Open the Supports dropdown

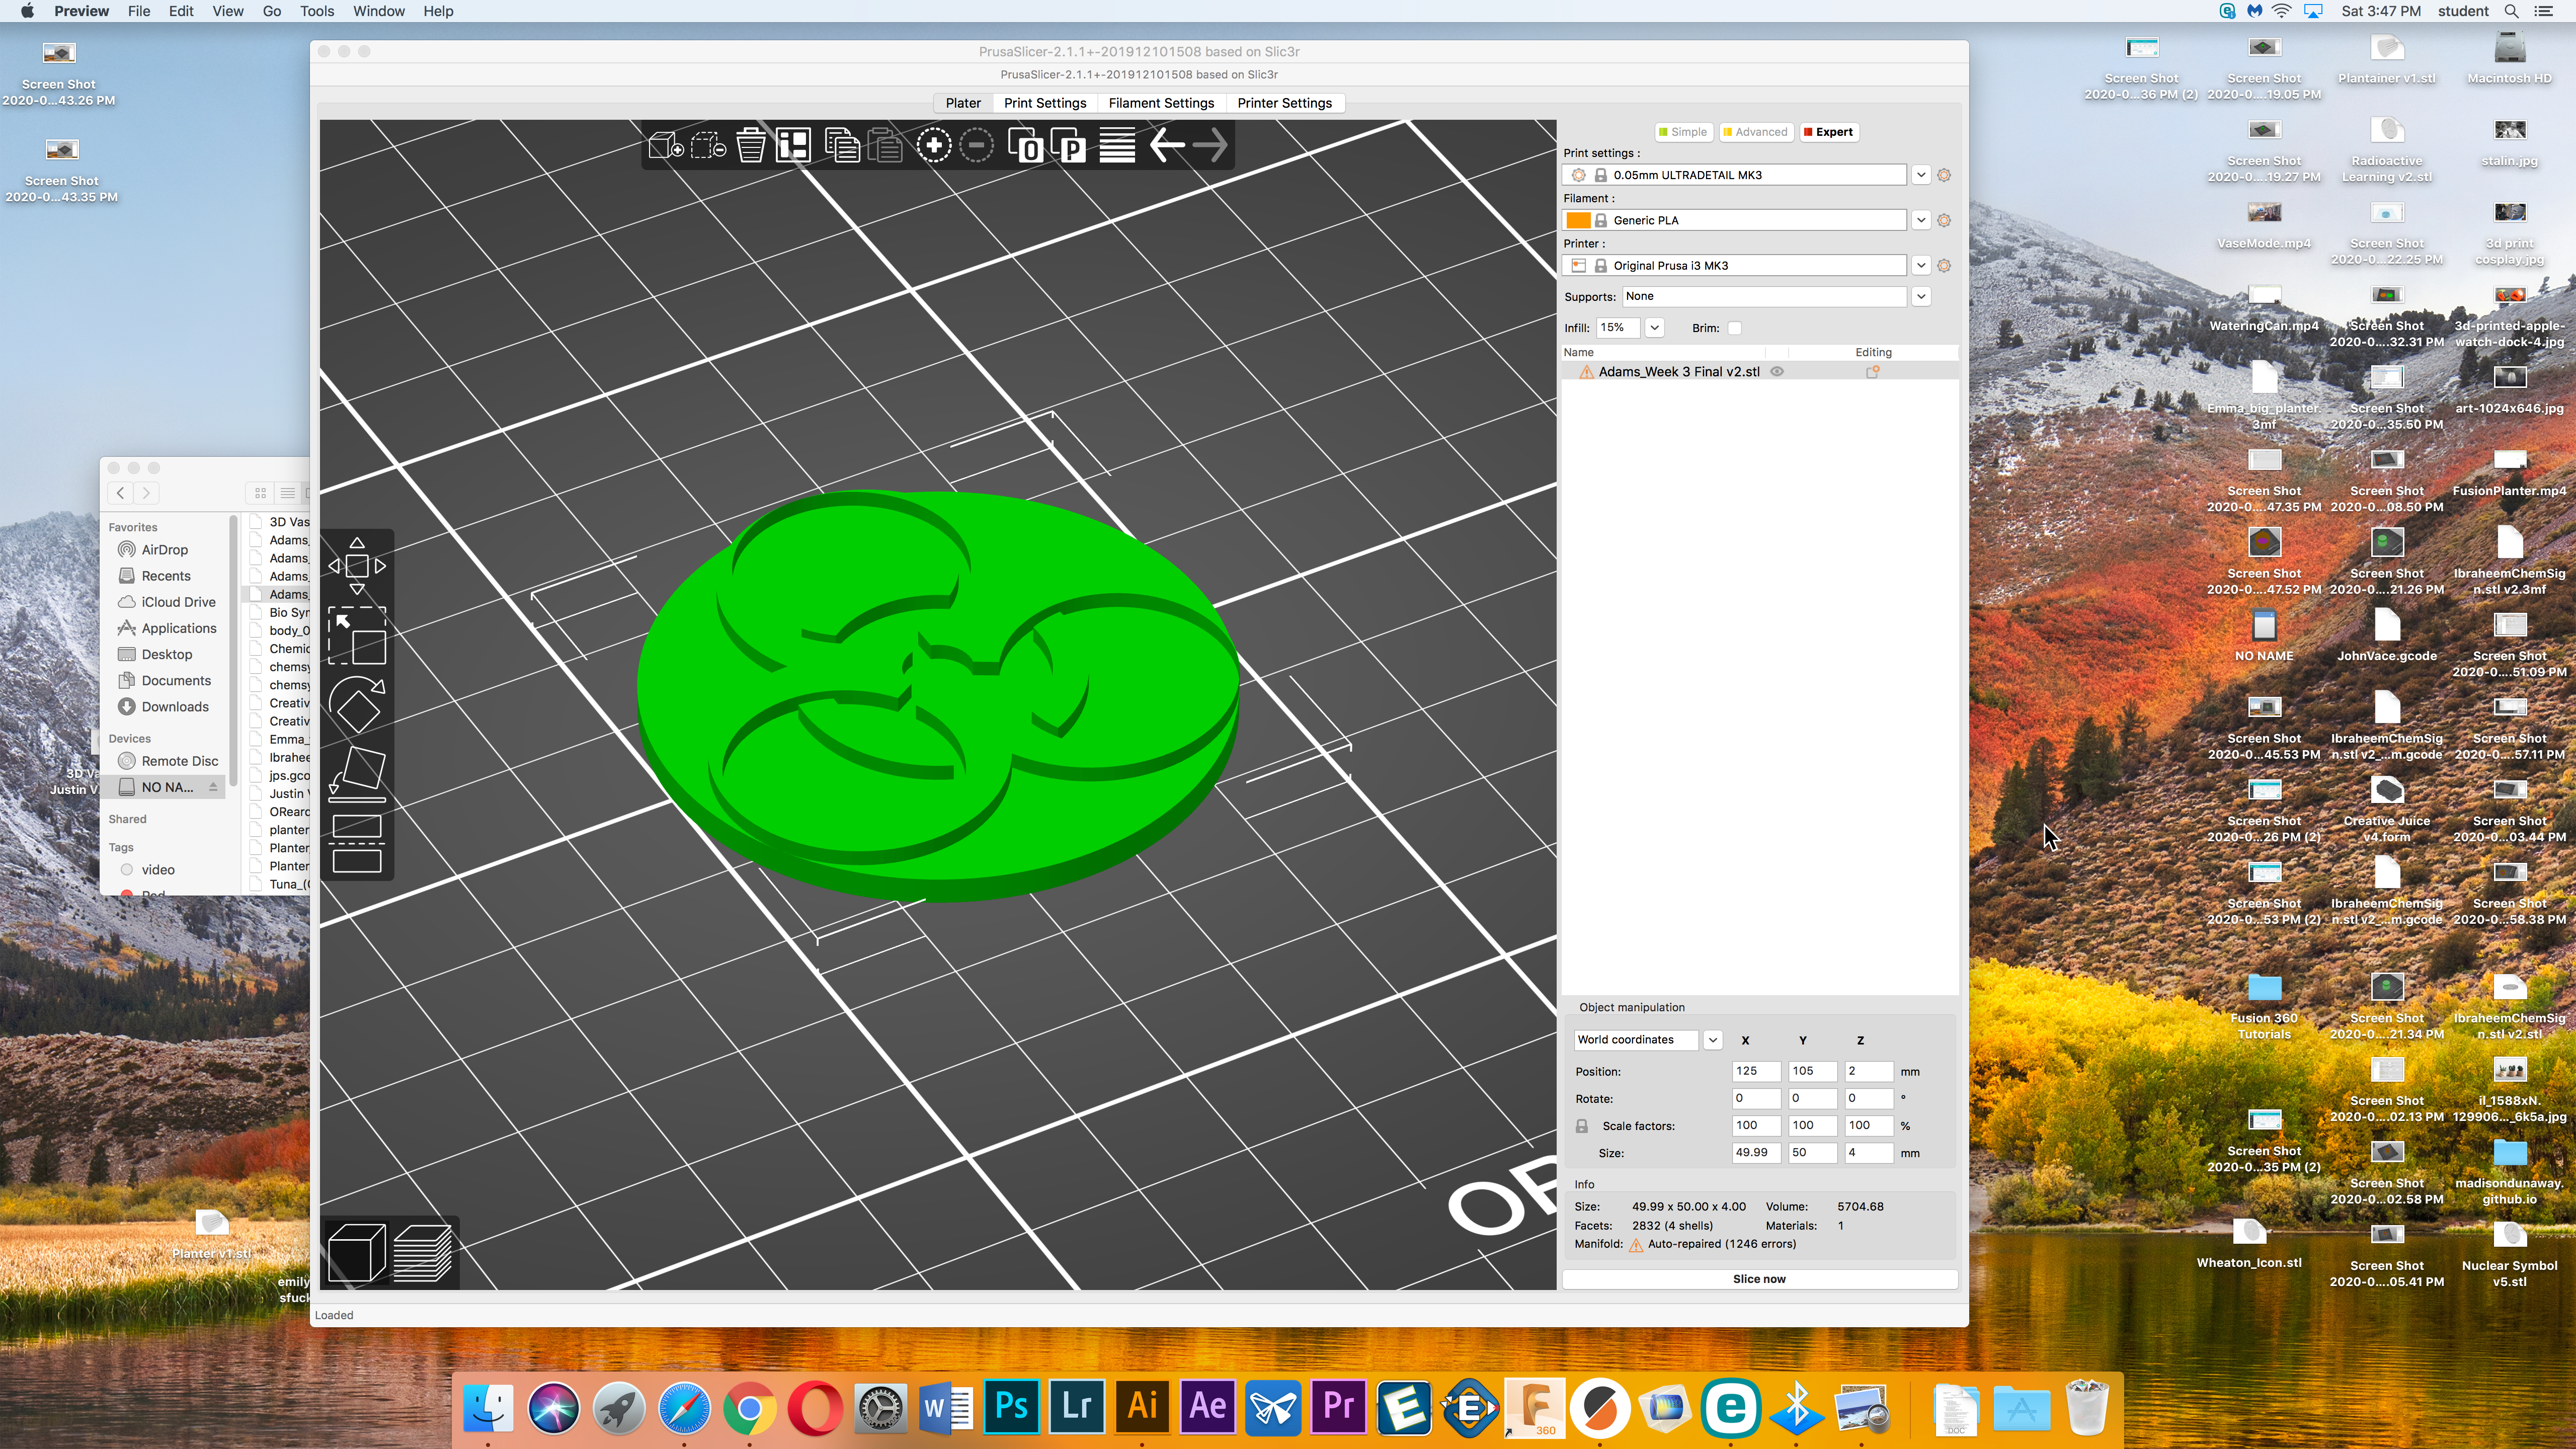pyautogui.click(x=1921, y=296)
